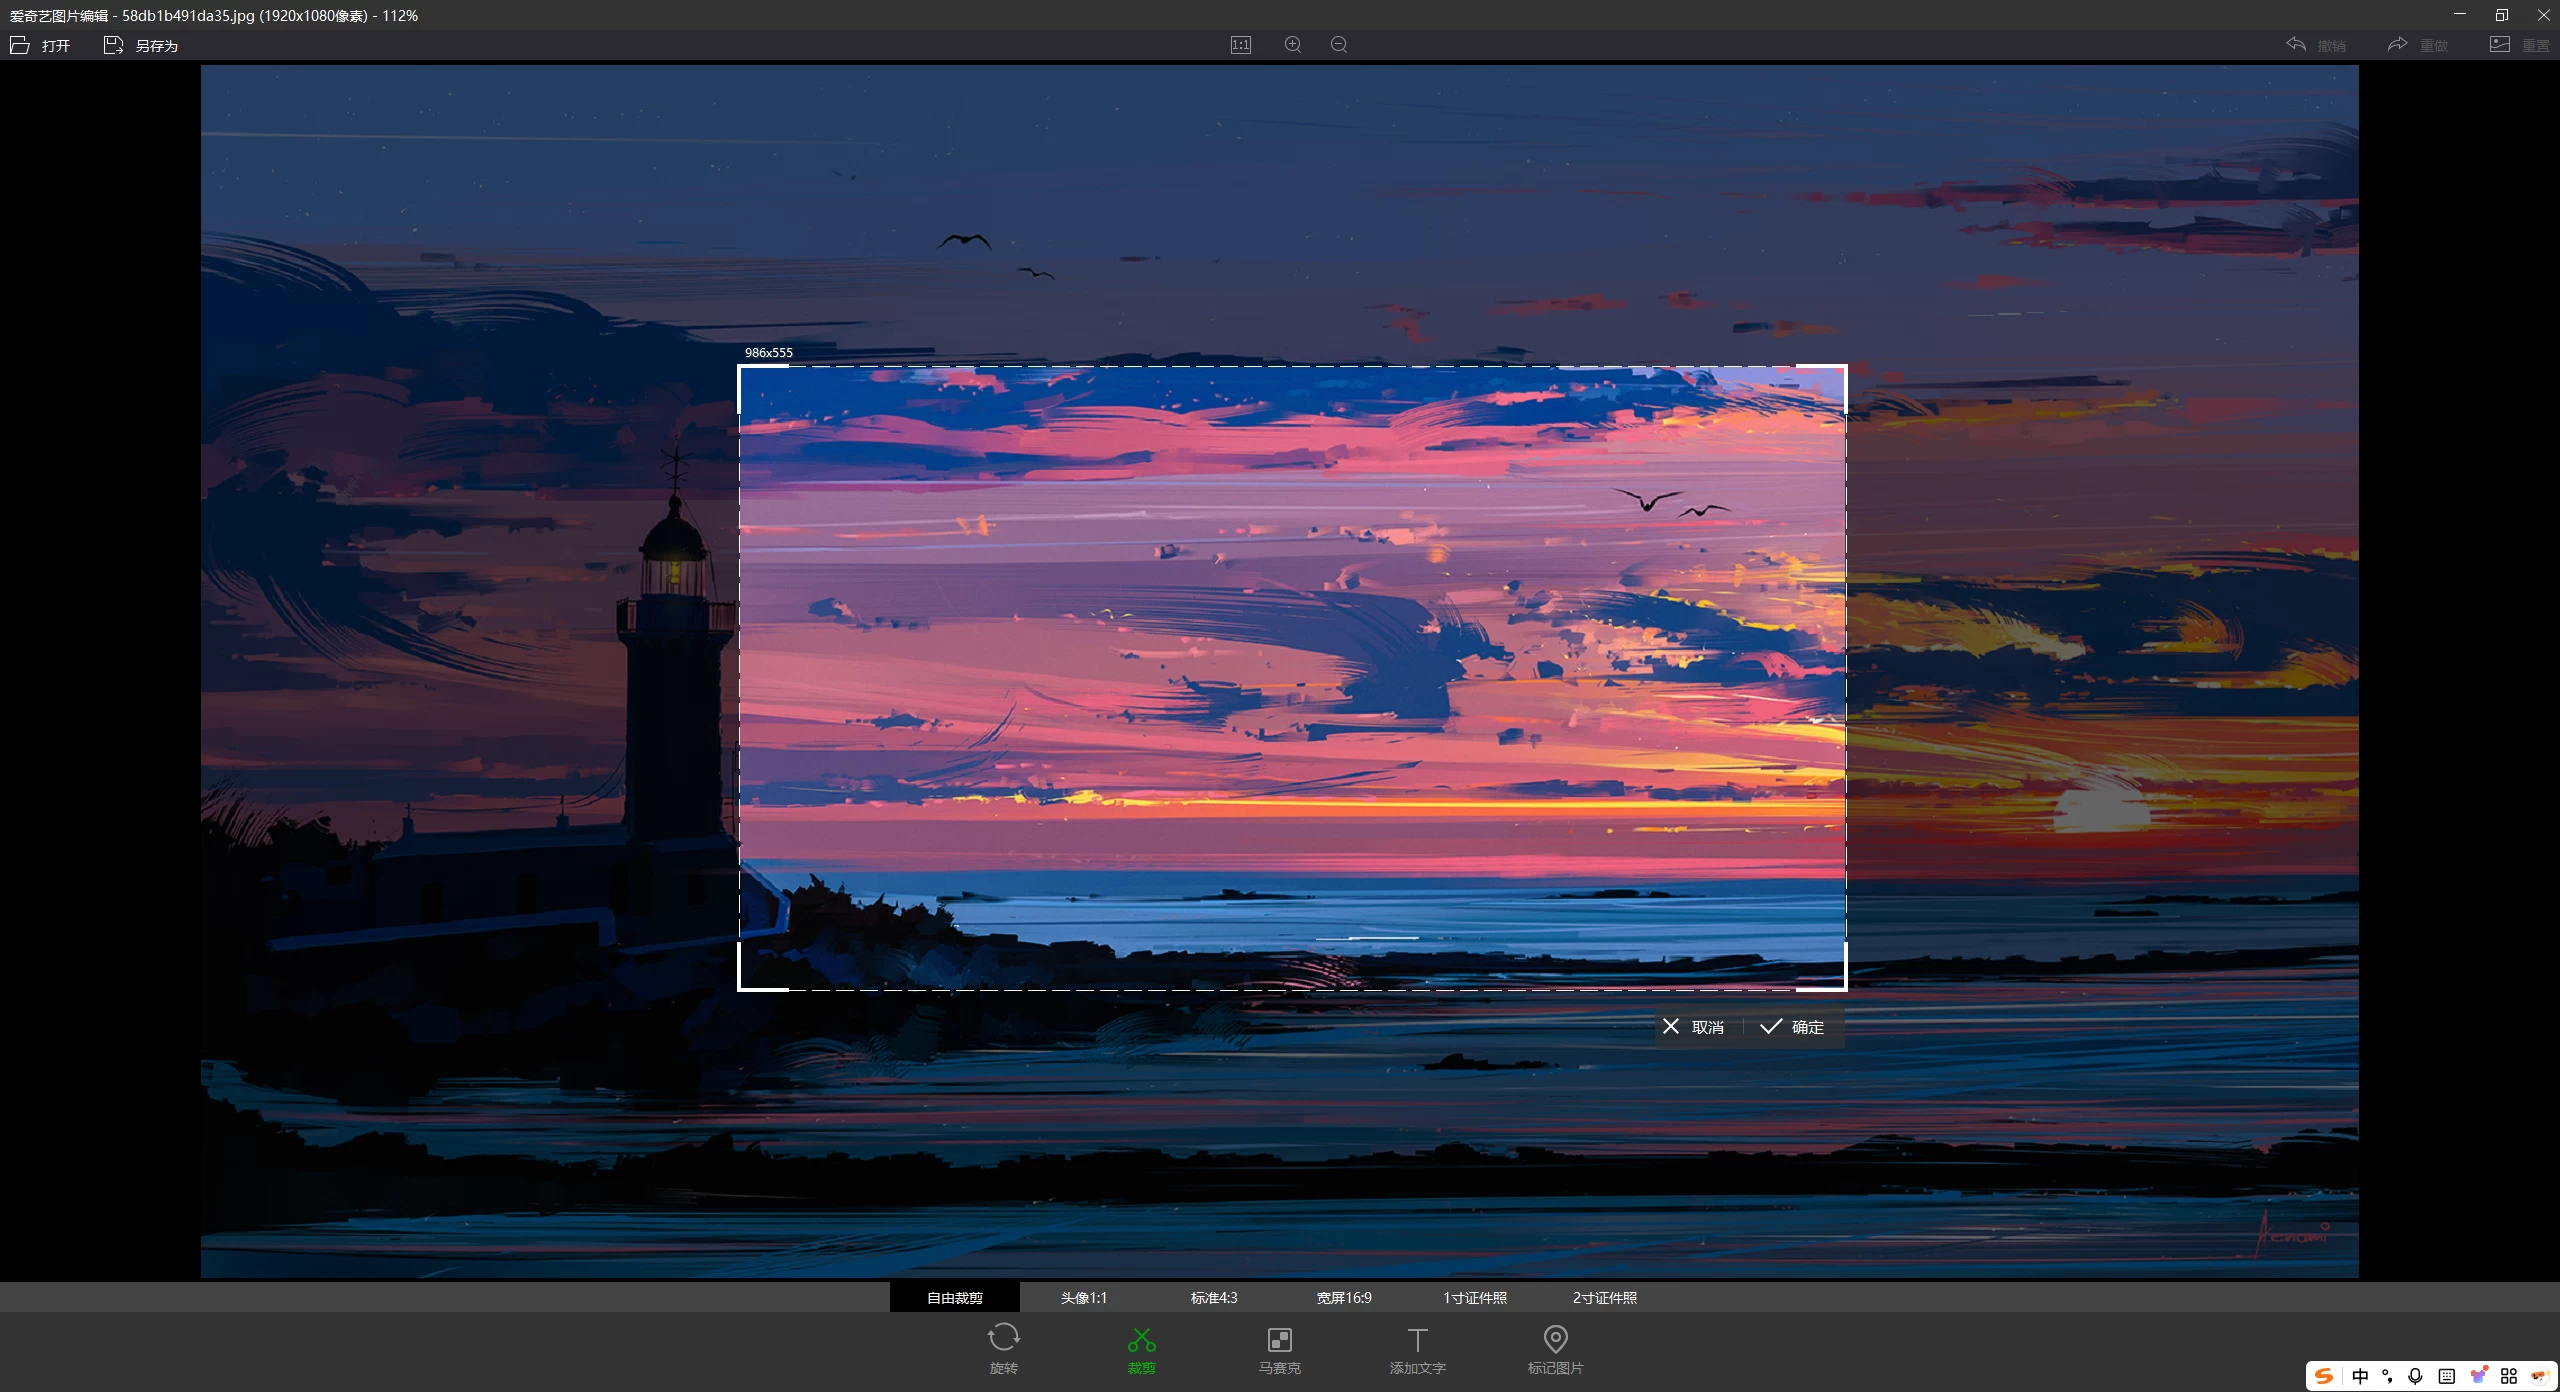Click the zoom out magnifier icon
The height and width of the screenshot is (1392, 2560).
point(1339,45)
